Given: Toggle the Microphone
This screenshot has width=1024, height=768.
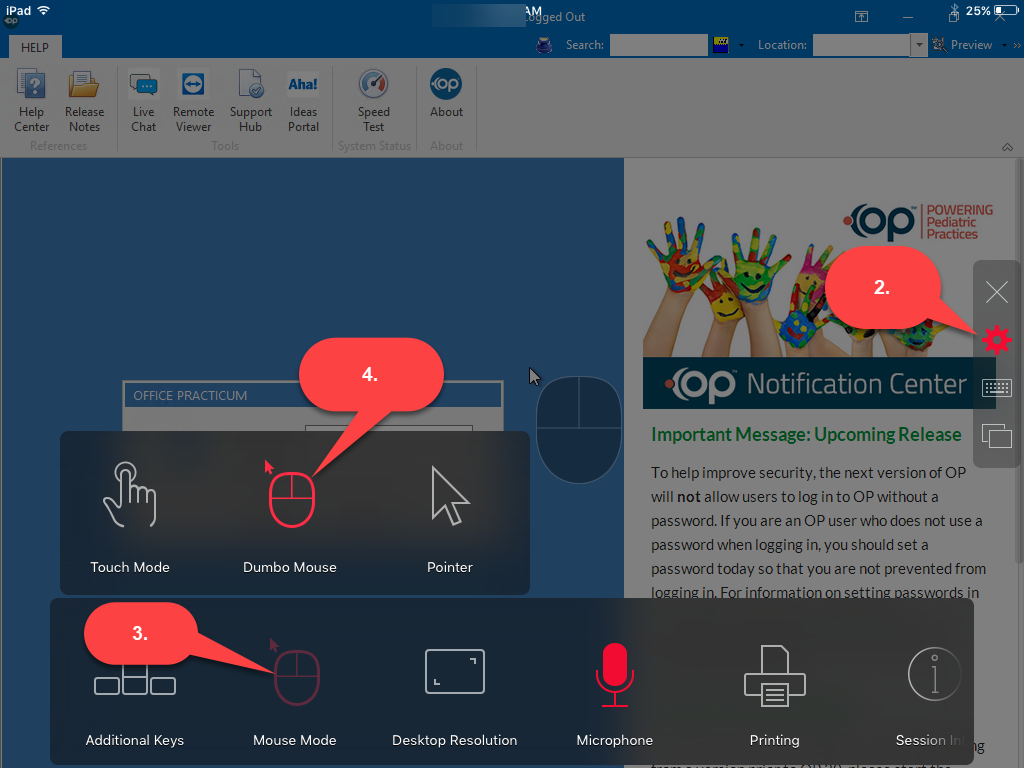Looking at the screenshot, I should pos(615,694).
